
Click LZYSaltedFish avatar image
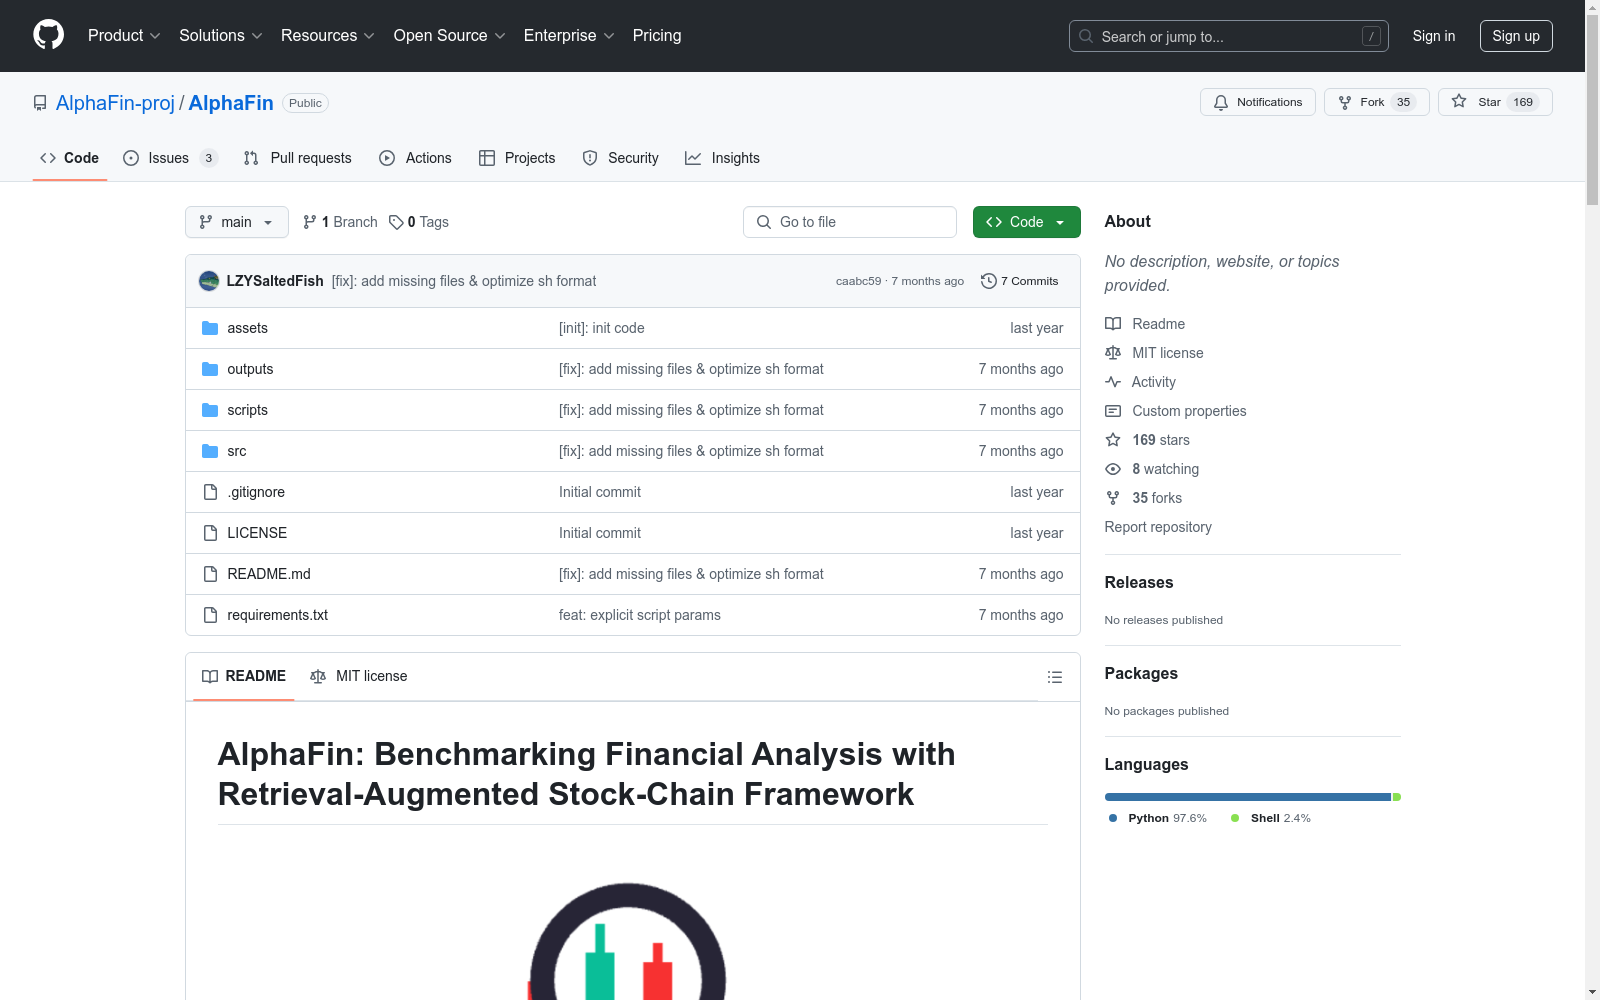[209, 281]
